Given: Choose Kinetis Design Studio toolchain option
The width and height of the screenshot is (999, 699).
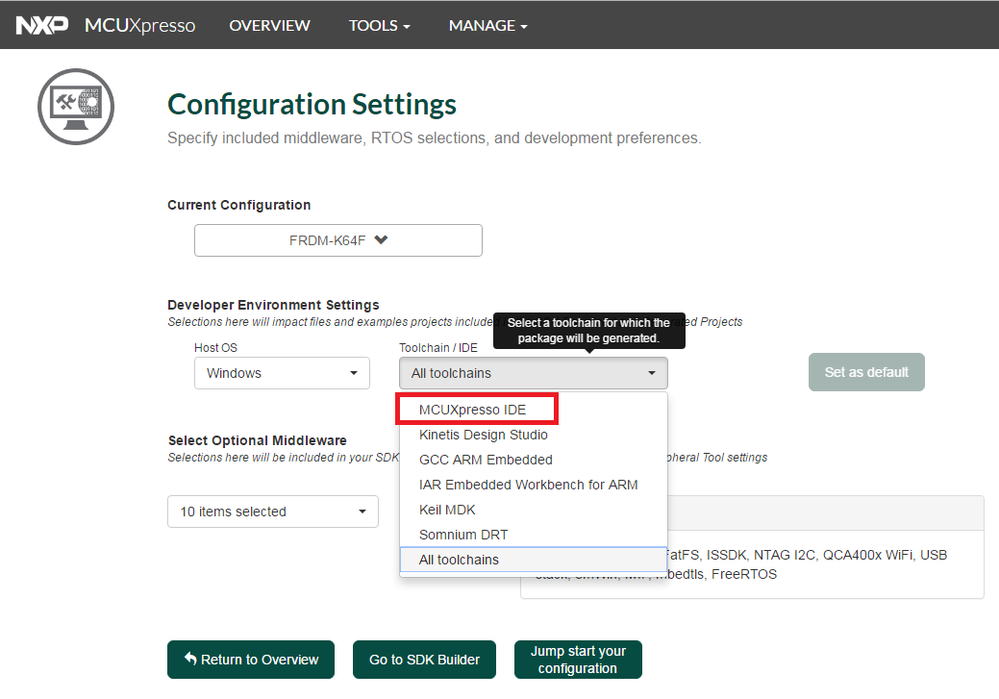Looking at the screenshot, I should point(483,435).
